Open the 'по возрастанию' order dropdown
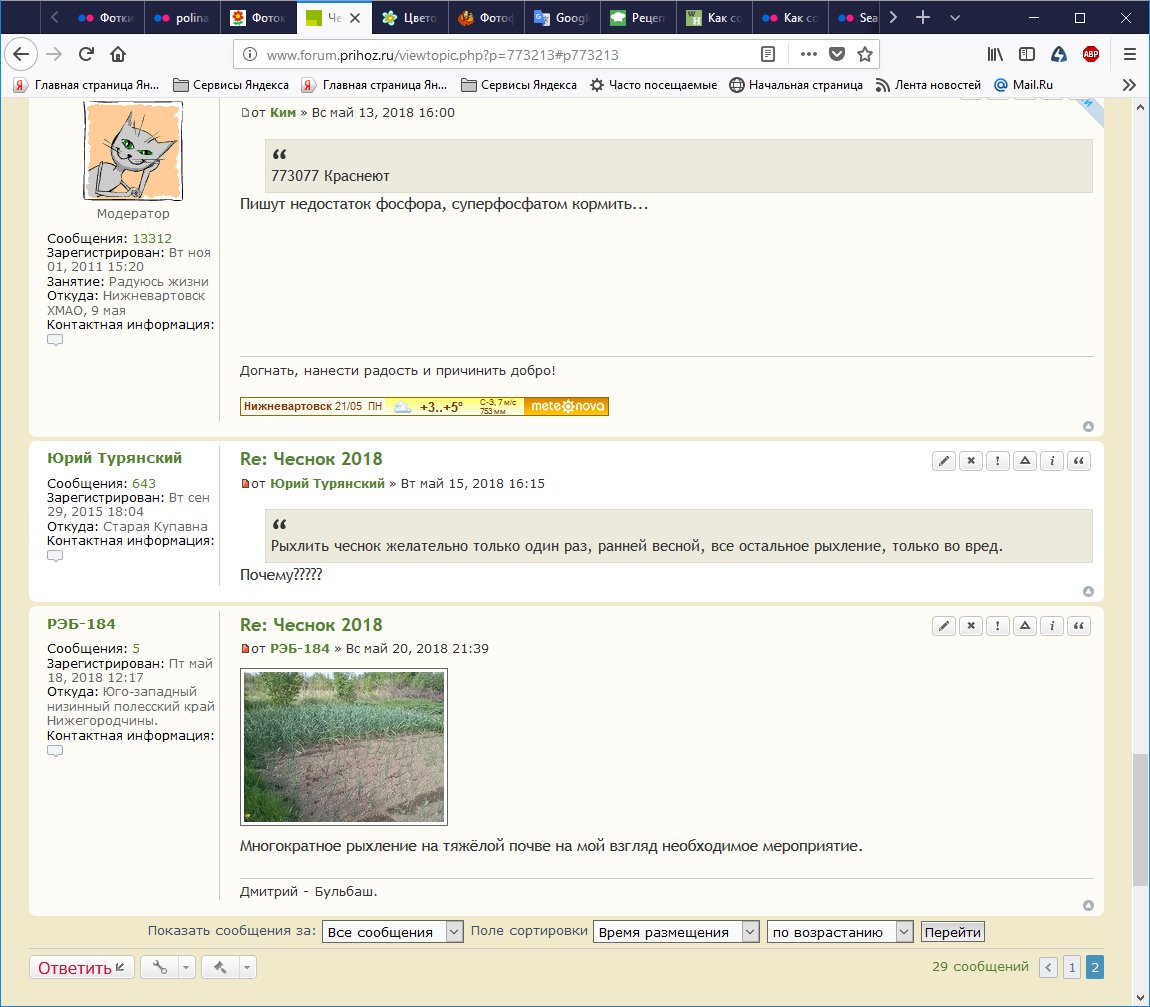The height and width of the screenshot is (1007, 1150). pos(840,932)
